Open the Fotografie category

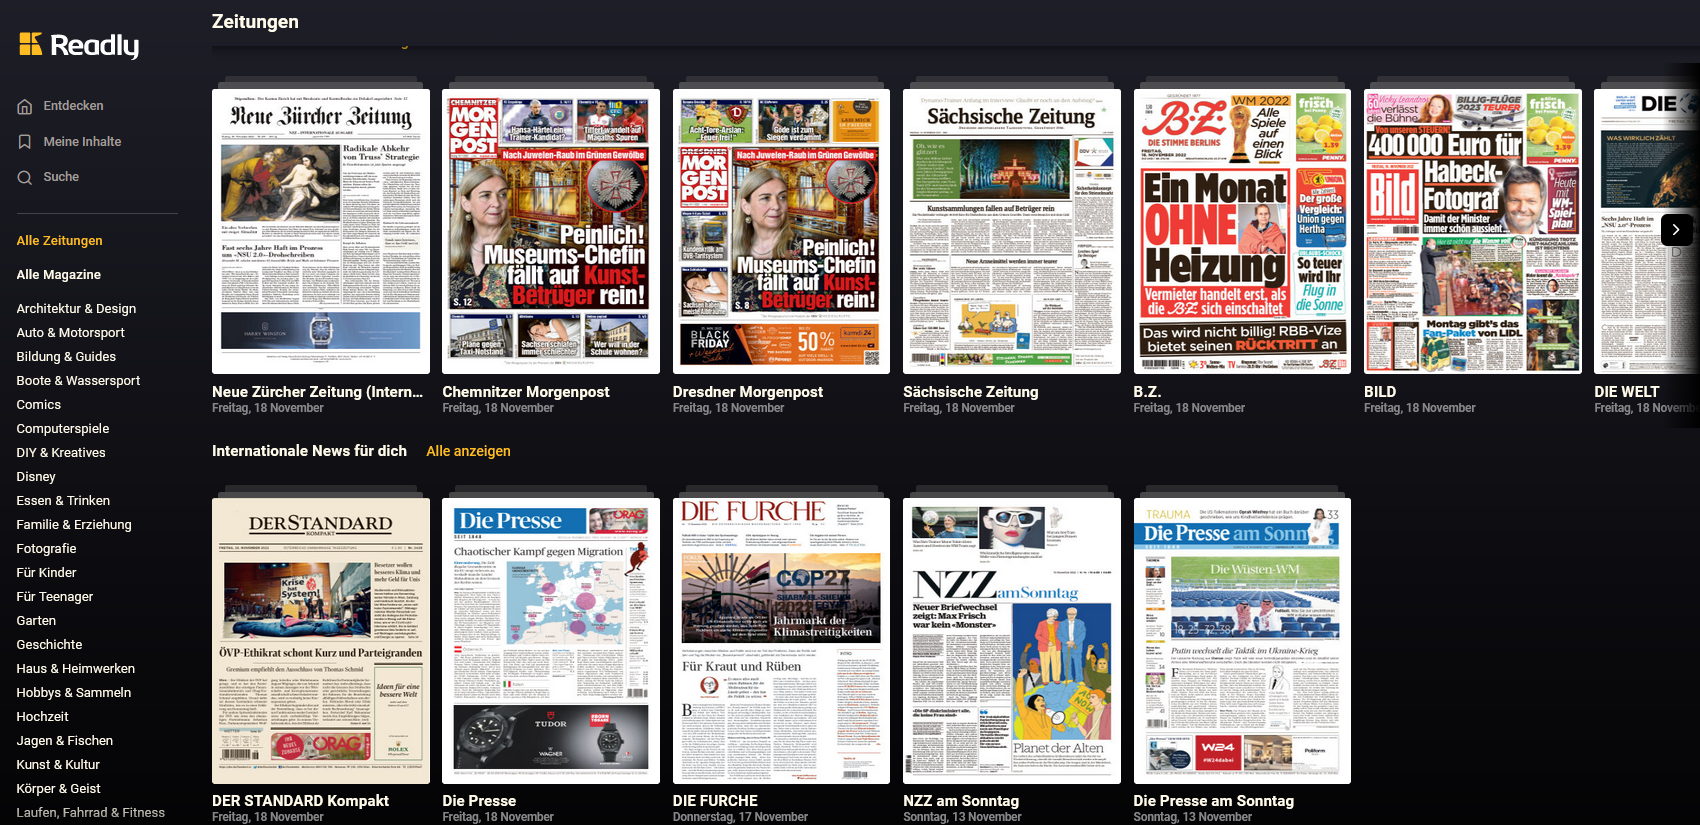pyautogui.click(x=46, y=549)
